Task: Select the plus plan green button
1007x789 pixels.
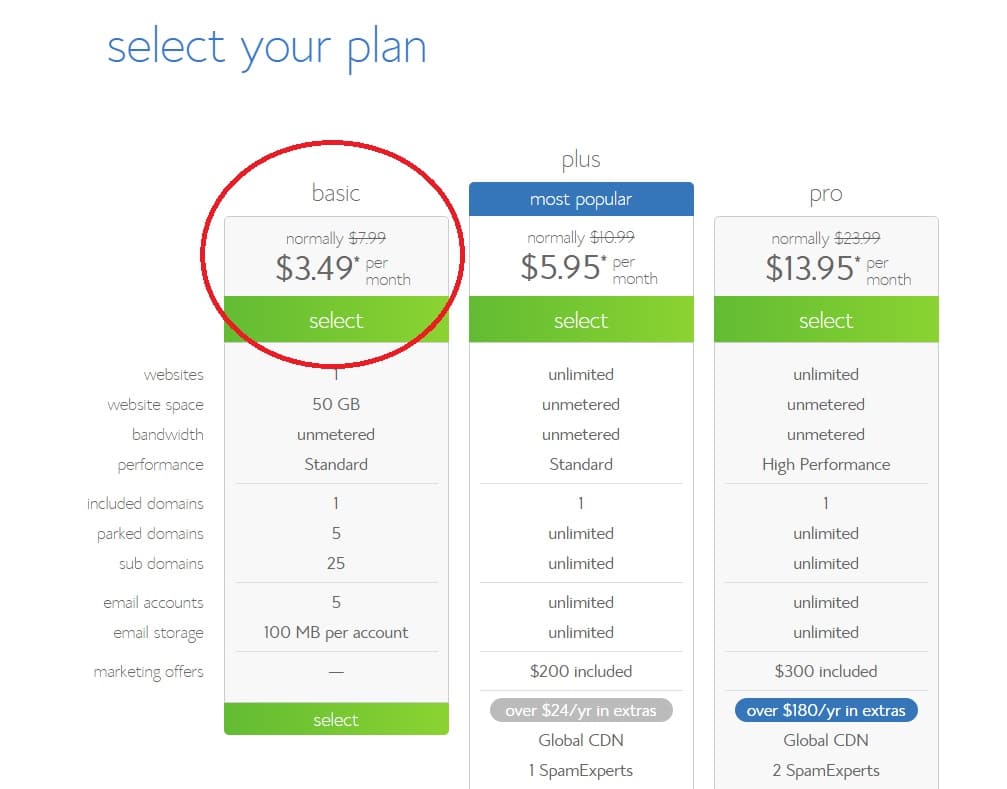Action: tap(581, 319)
